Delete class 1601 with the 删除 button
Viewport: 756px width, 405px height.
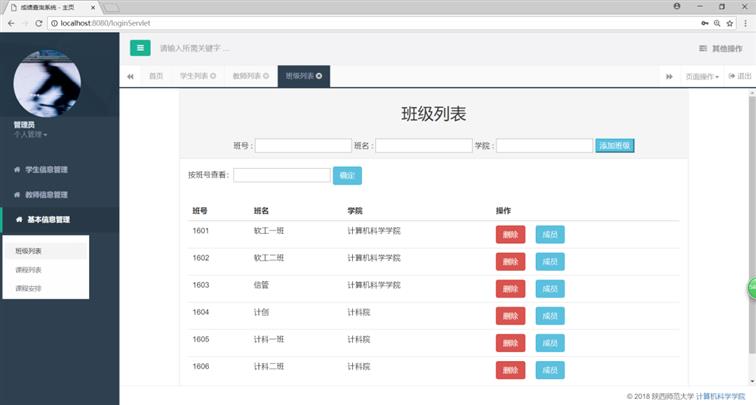click(x=510, y=234)
